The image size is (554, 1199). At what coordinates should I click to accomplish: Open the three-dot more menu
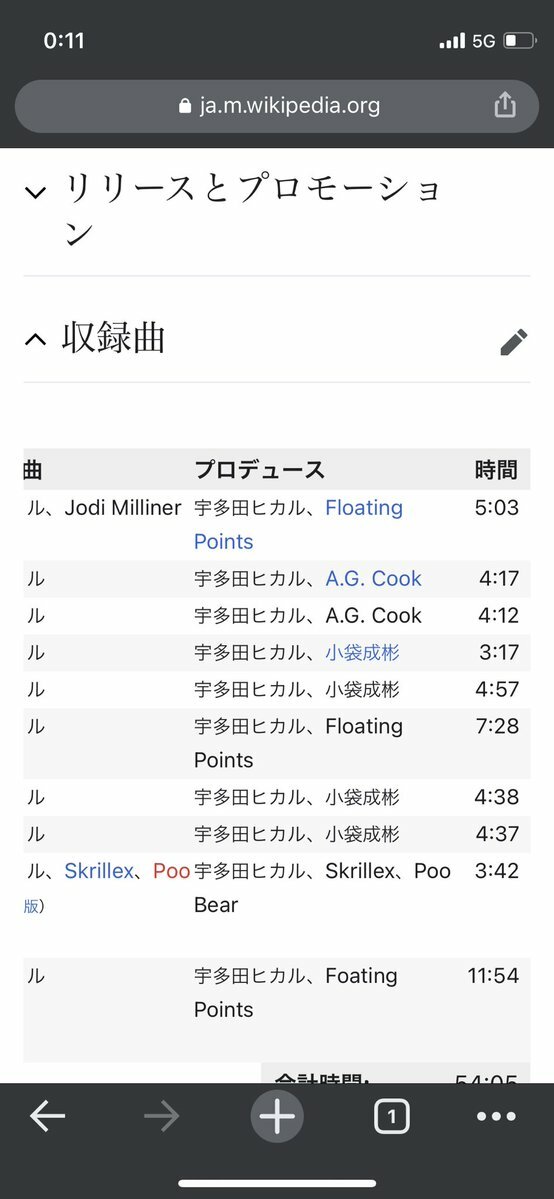pyautogui.click(x=496, y=1117)
